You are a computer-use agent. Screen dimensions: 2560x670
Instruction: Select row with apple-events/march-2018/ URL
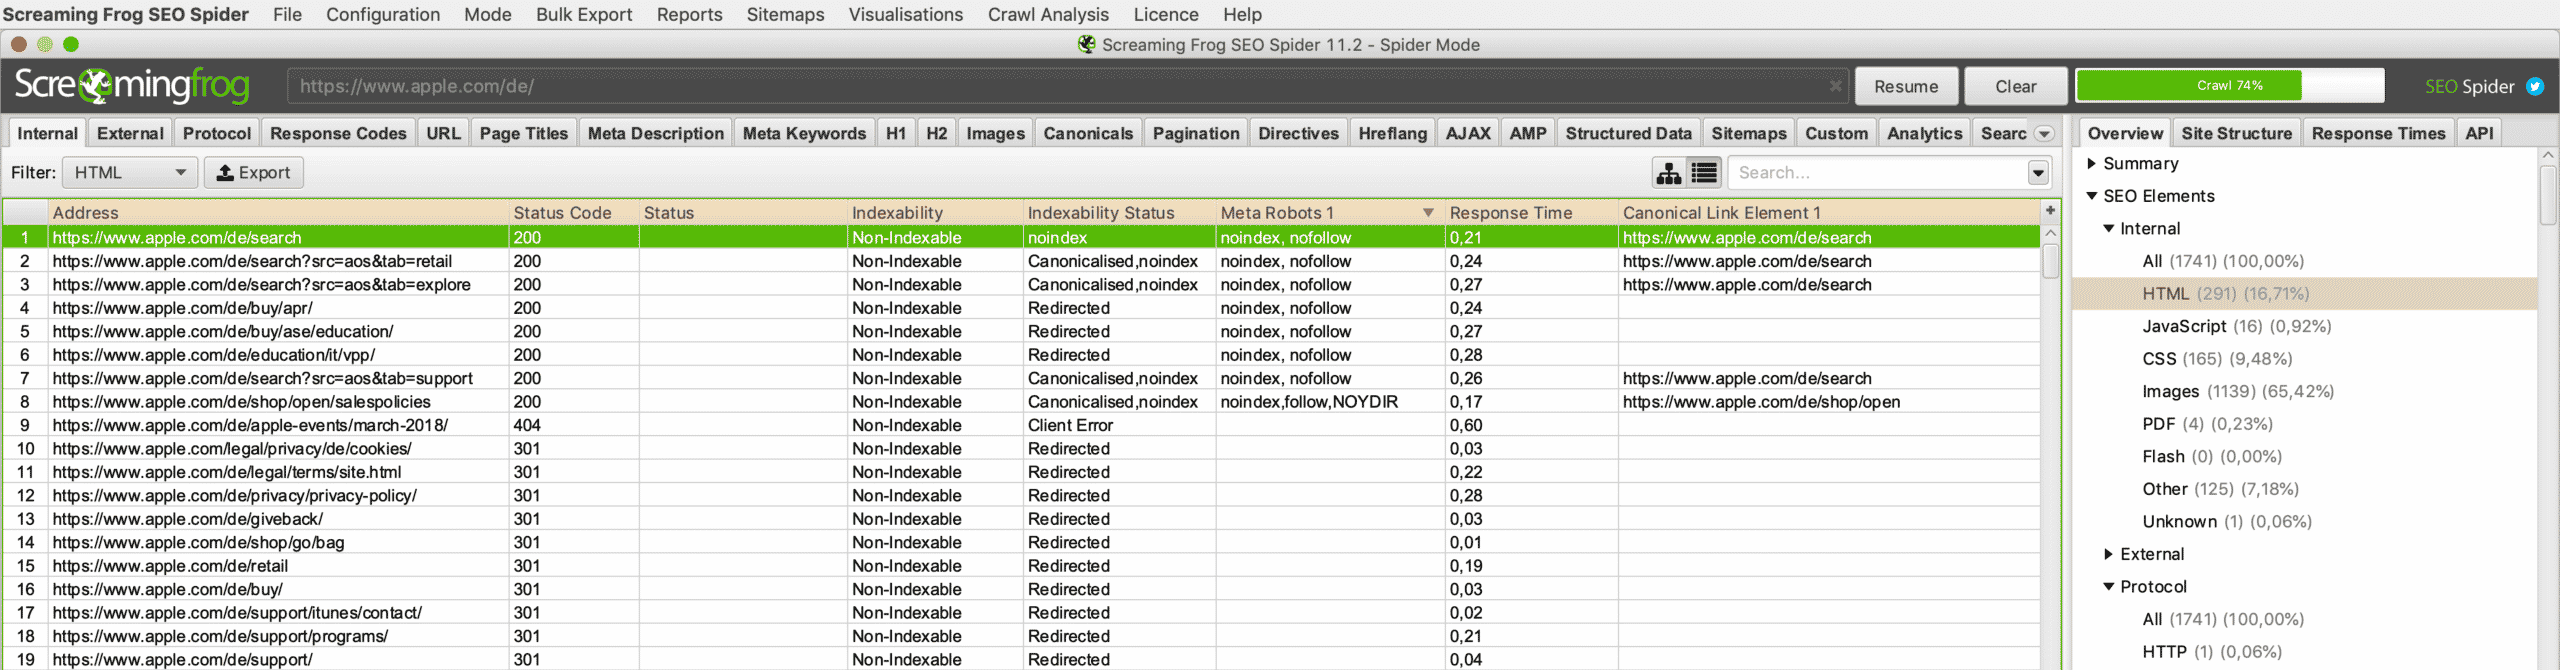coord(1020,425)
